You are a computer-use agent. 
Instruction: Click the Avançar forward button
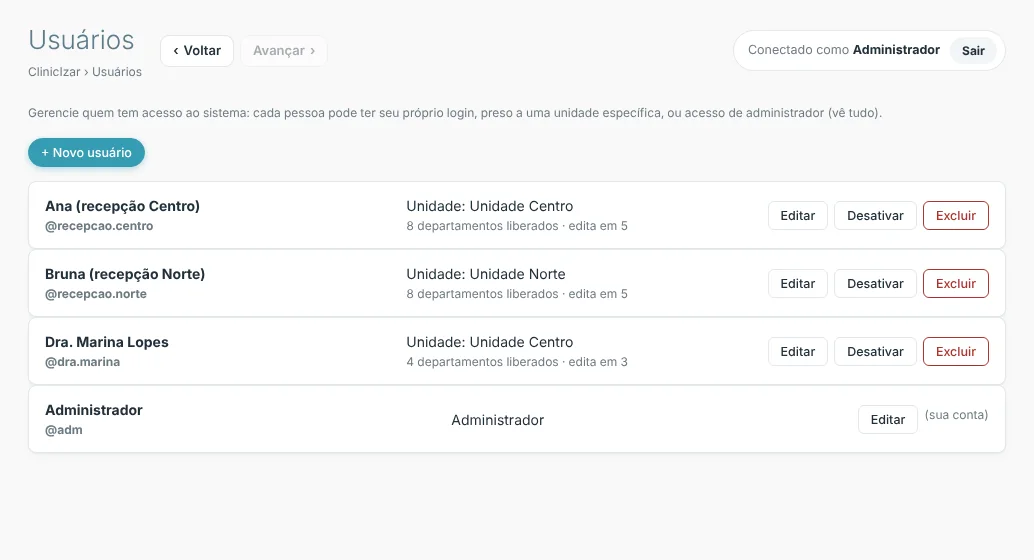coord(284,51)
